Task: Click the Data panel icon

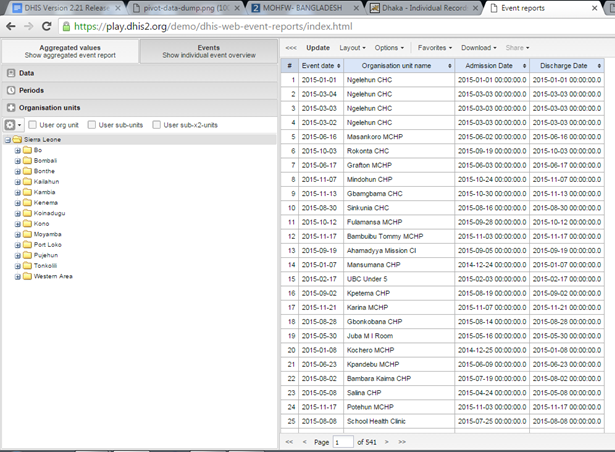Action: pyautogui.click(x=10, y=73)
